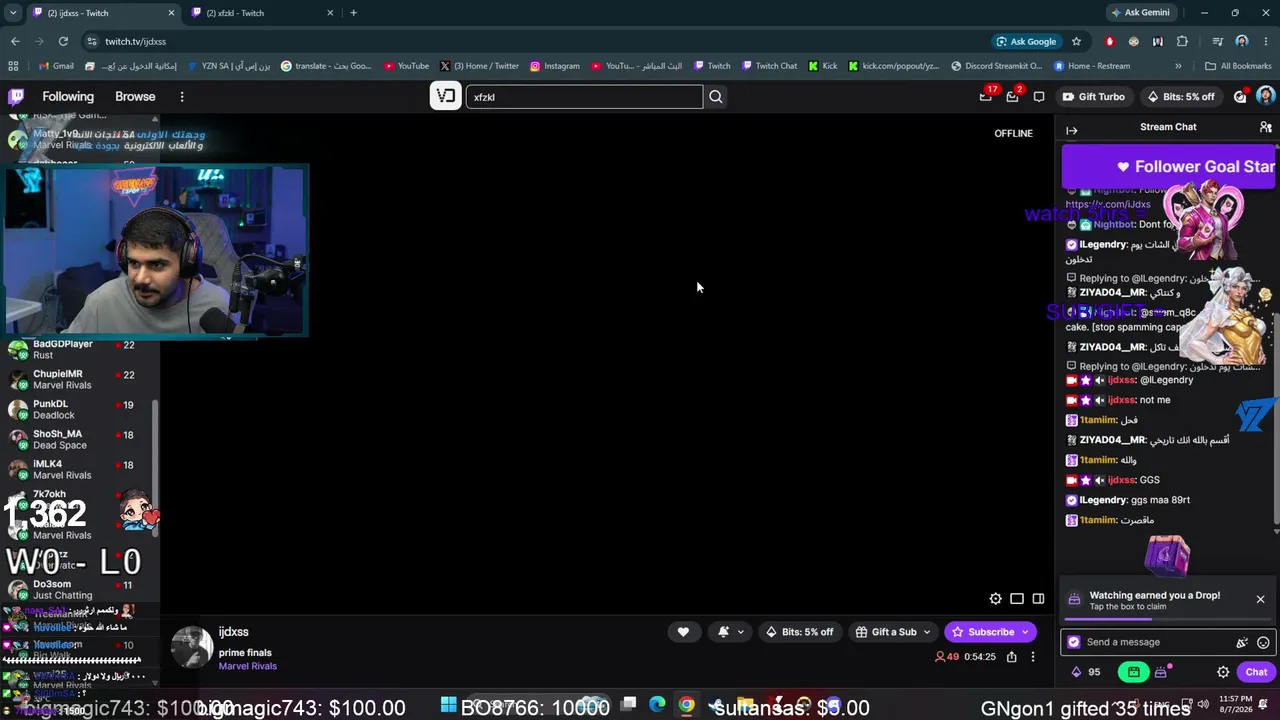
Task: Click Ask Google in the address bar
Action: tap(1026, 41)
